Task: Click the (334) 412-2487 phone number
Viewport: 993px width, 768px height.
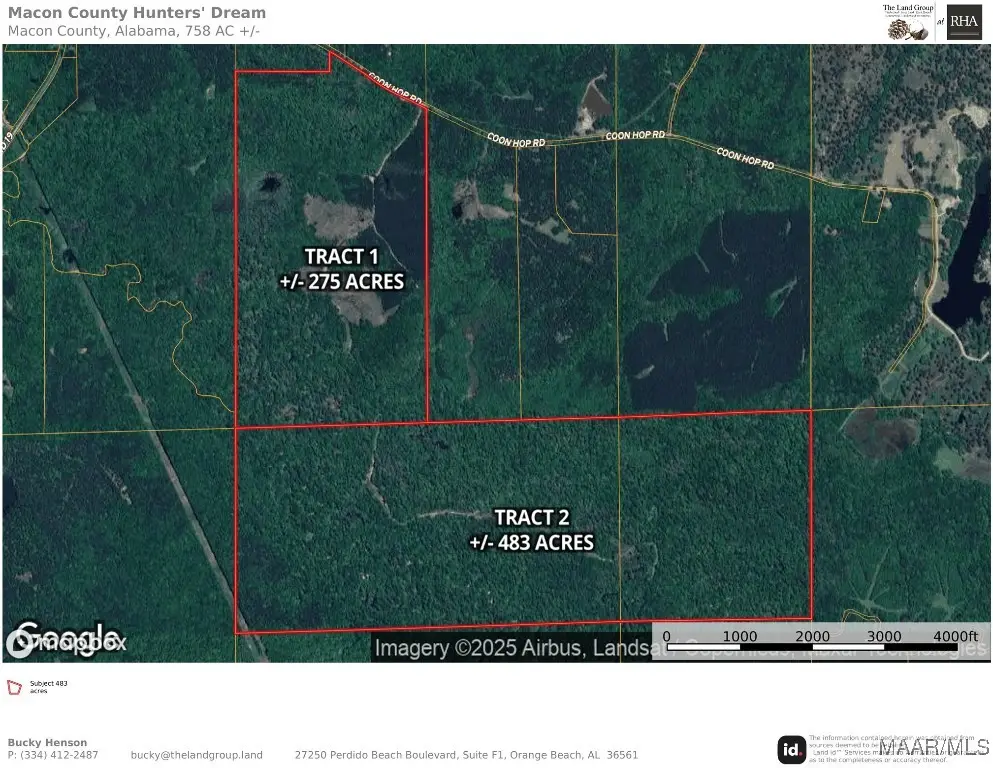Action: (x=53, y=755)
